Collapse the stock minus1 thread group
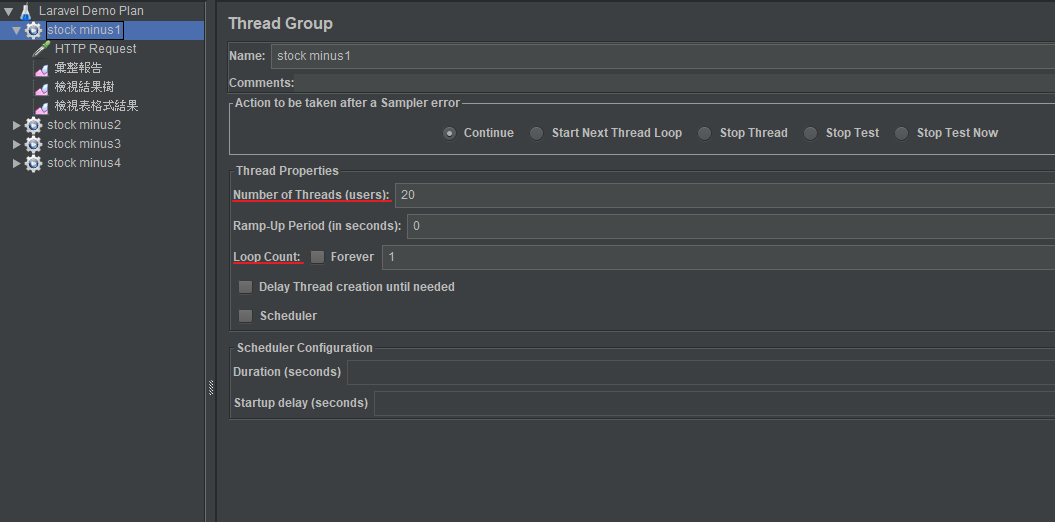This screenshot has height=522, width=1055. 16,30
